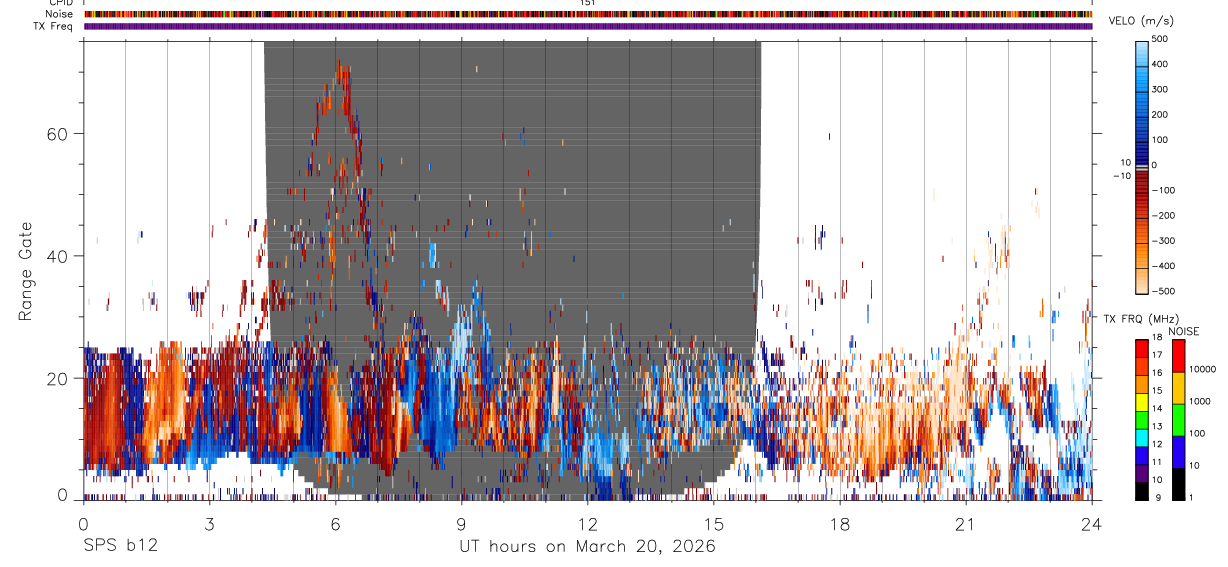Click the 'SPS b12' radar beam label
The height and width of the screenshot is (567, 1228).
[x=120, y=547]
